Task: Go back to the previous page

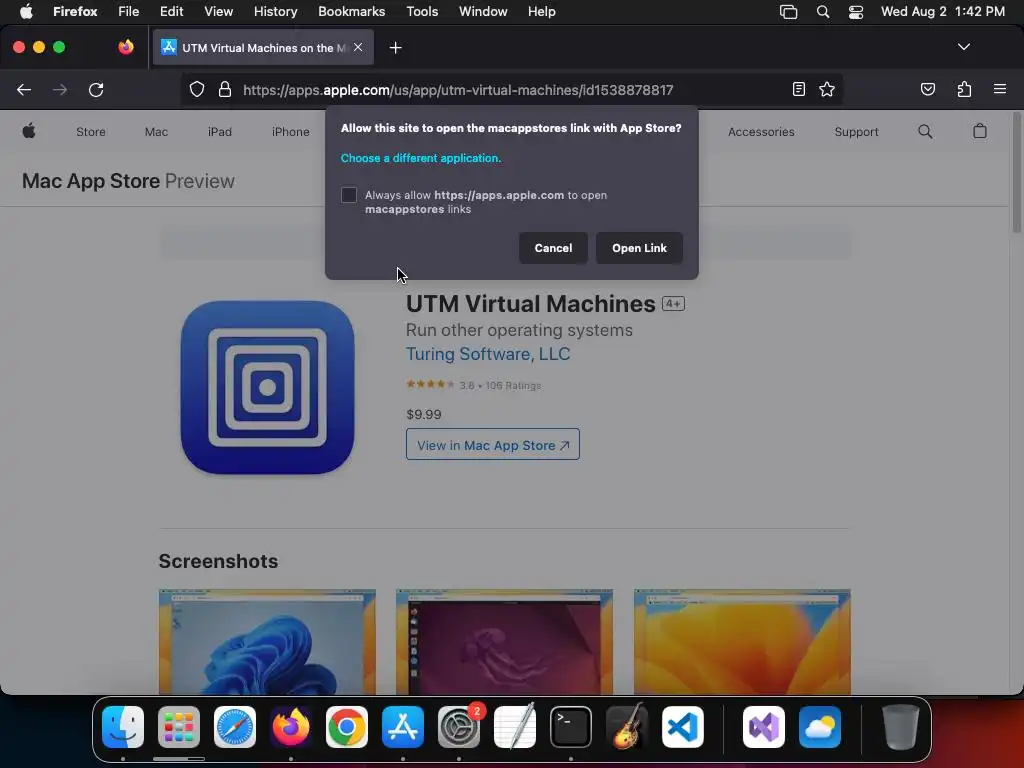Action: pyautogui.click(x=24, y=89)
